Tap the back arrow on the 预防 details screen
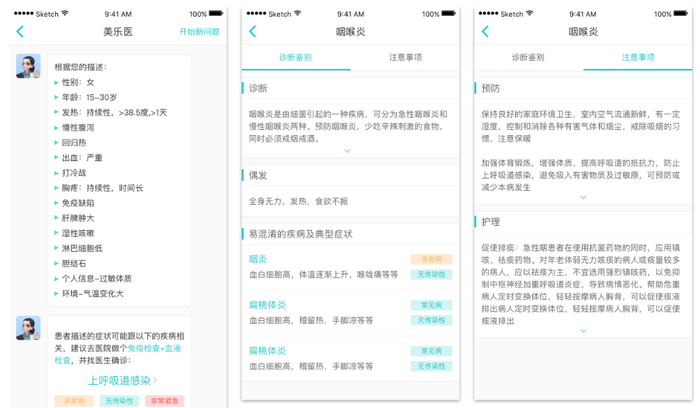Viewport: 700px width, 408px height. (486, 32)
